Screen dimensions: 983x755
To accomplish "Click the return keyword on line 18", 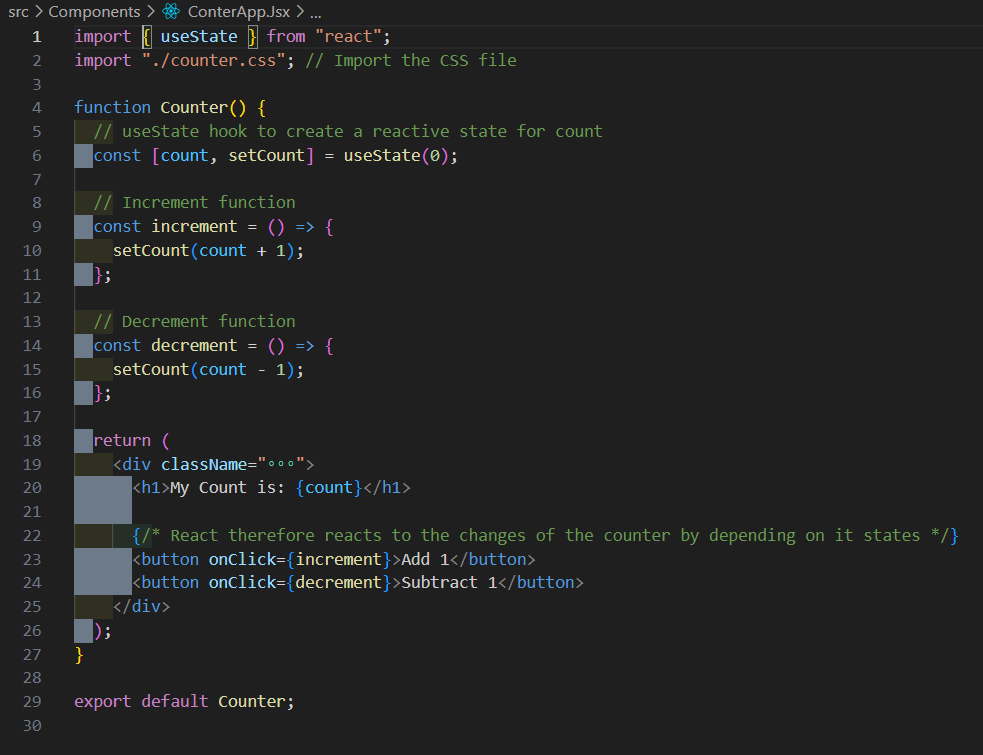I will pyautogui.click(x=122, y=440).
